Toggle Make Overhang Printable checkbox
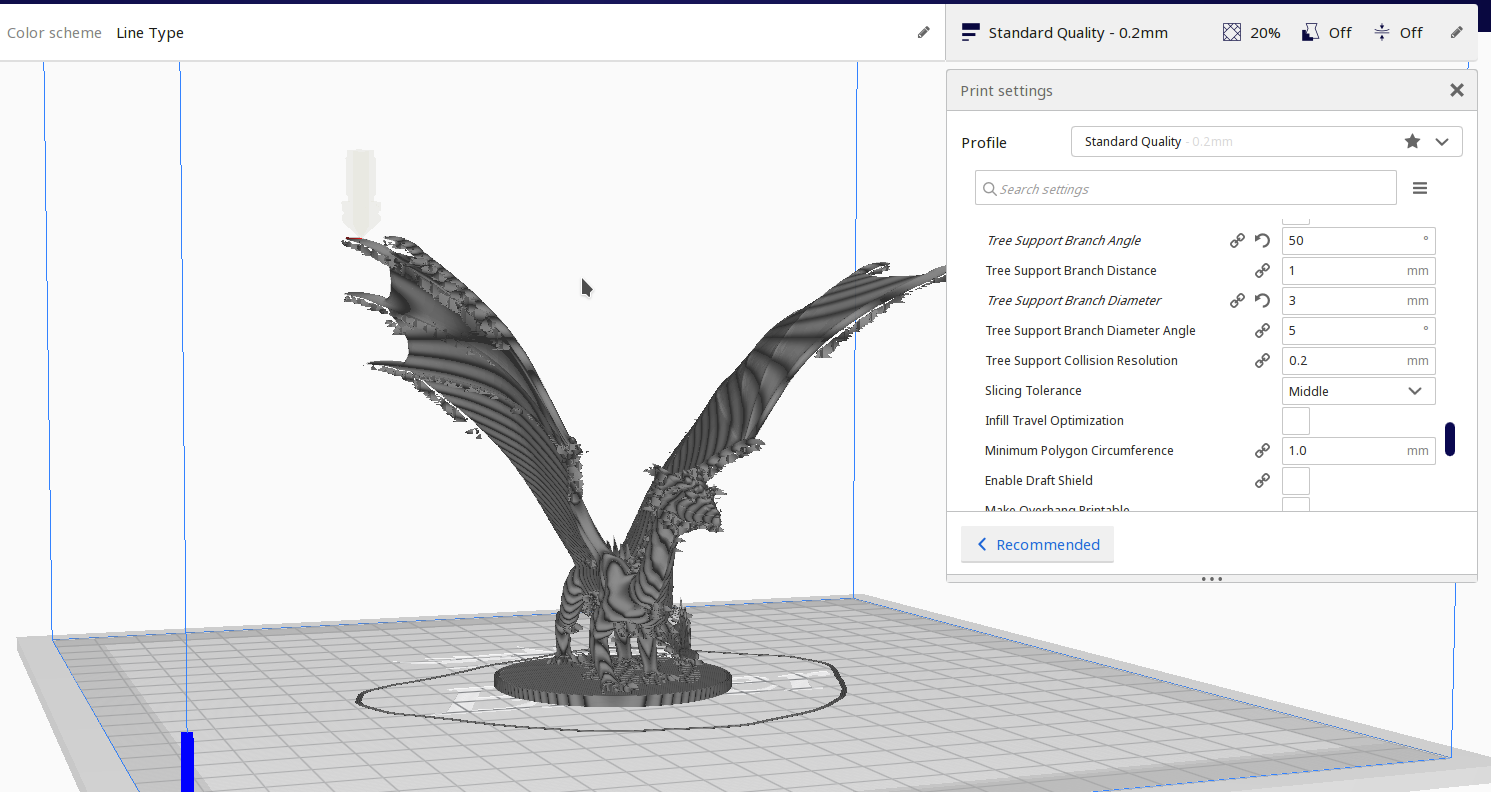The image size is (1491, 792). pyautogui.click(x=1296, y=505)
